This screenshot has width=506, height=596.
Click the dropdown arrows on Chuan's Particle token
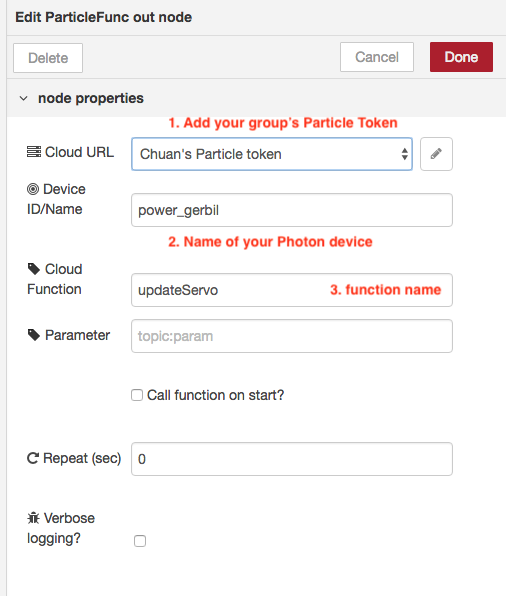[404, 154]
